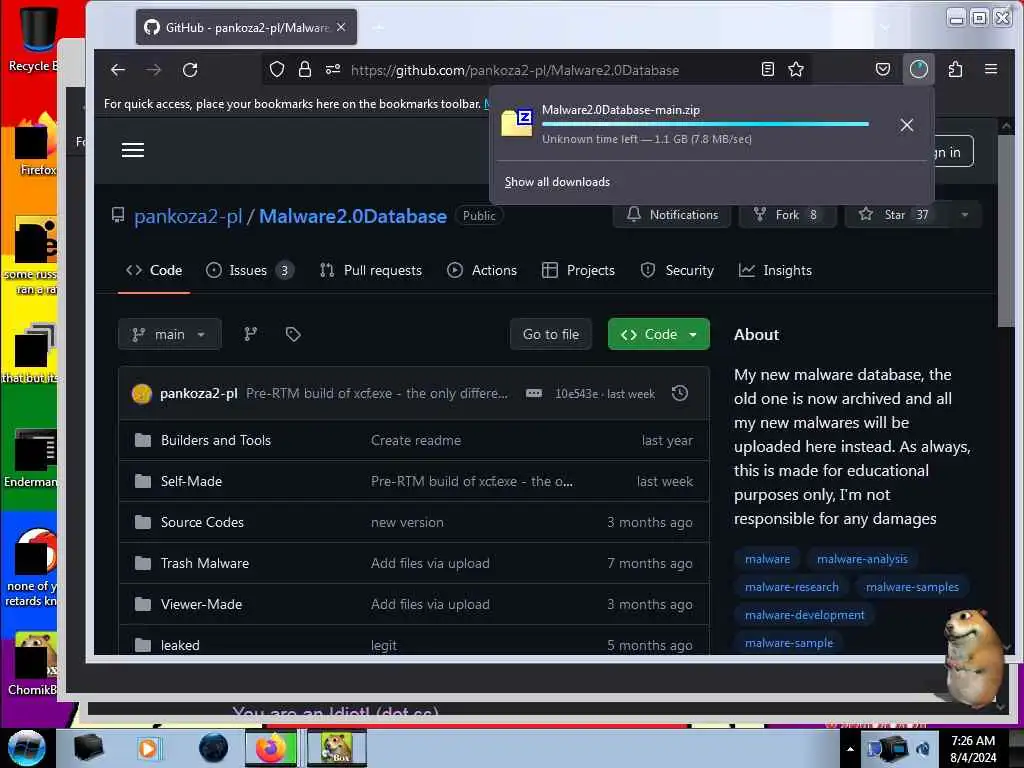
Task: Open the Insights tab
Action: point(775,270)
